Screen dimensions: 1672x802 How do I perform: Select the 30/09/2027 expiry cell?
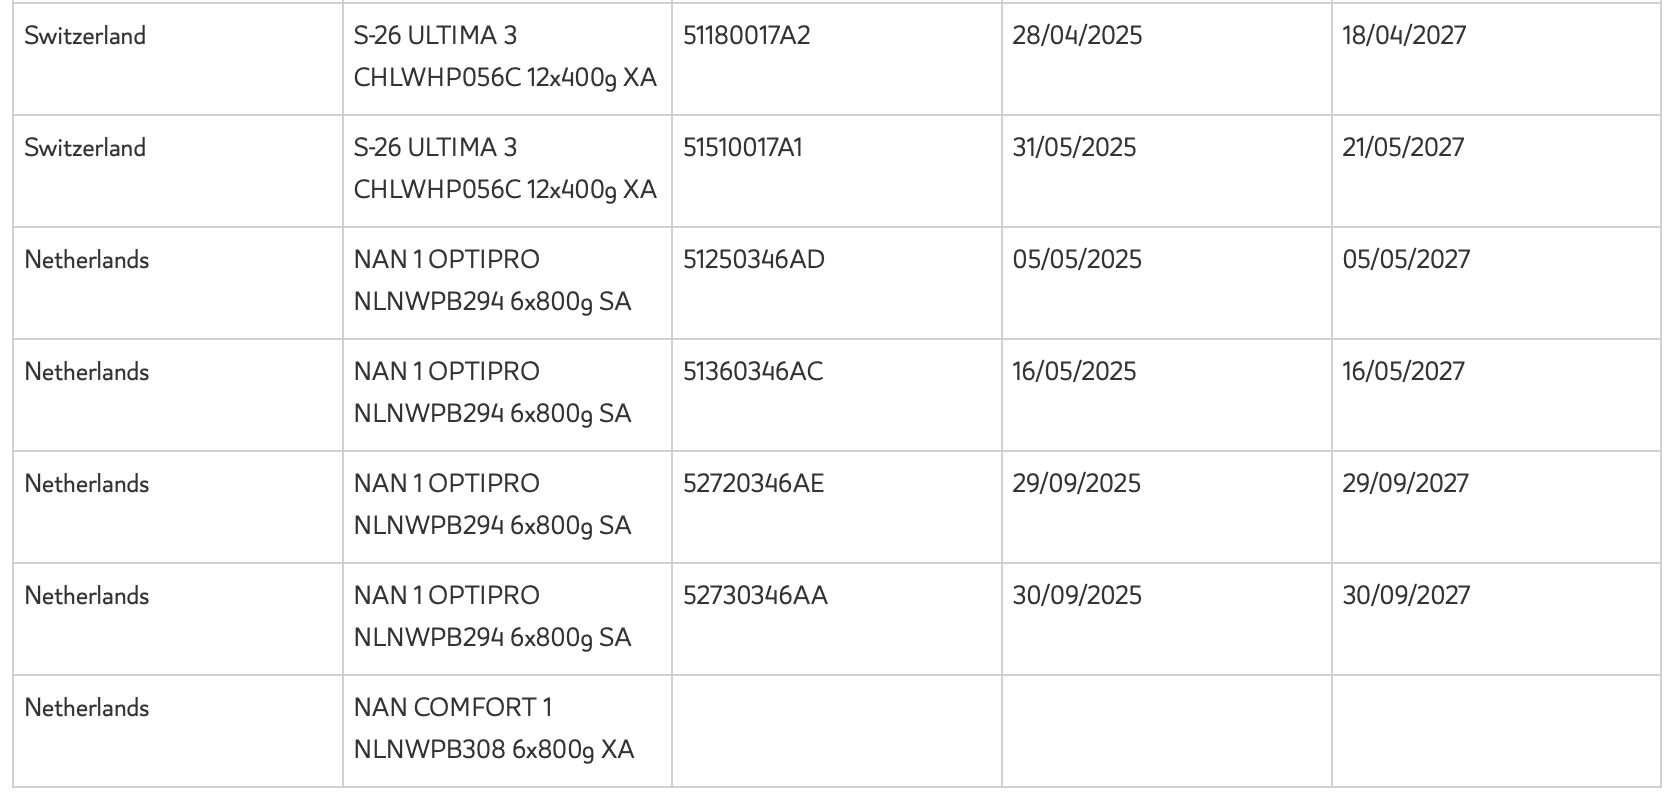tap(1406, 596)
